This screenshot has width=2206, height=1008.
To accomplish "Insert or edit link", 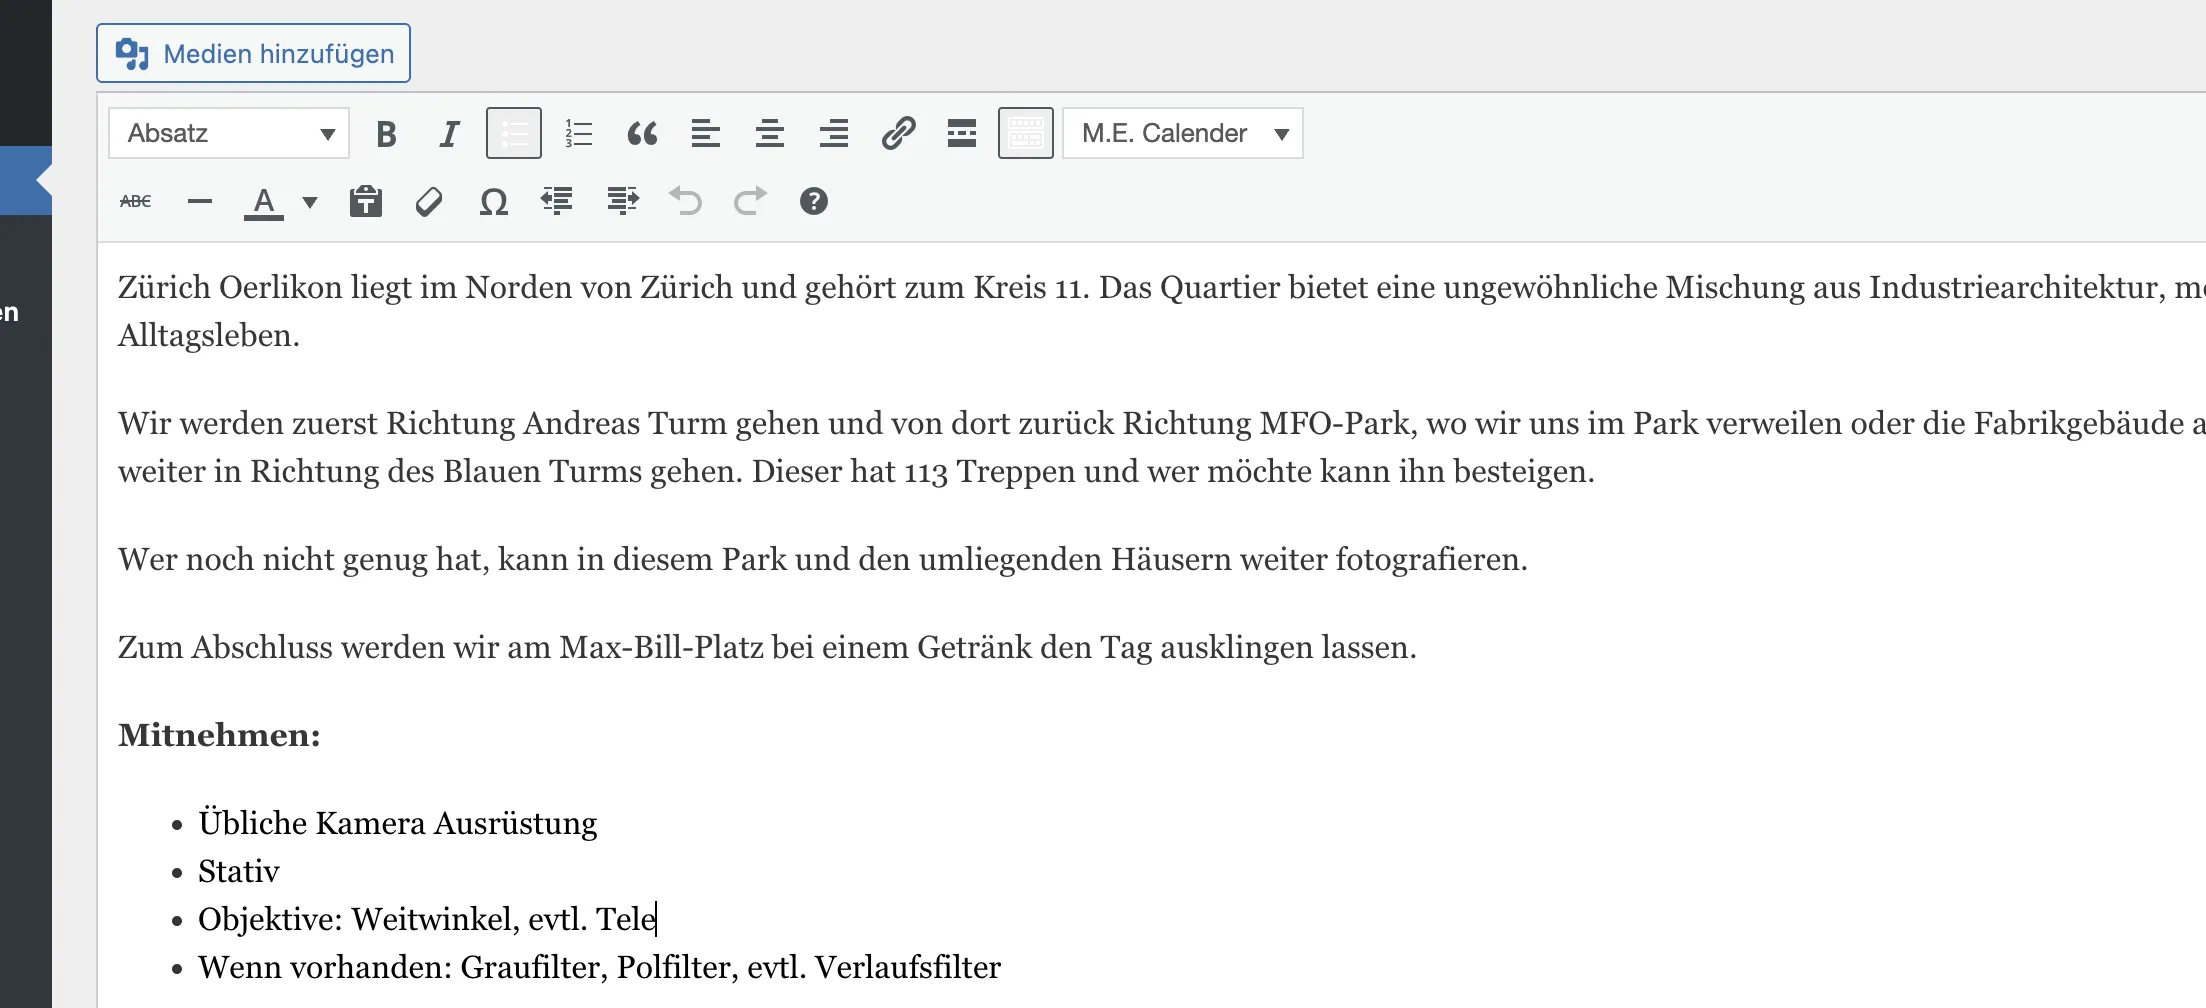I will tap(898, 133).
